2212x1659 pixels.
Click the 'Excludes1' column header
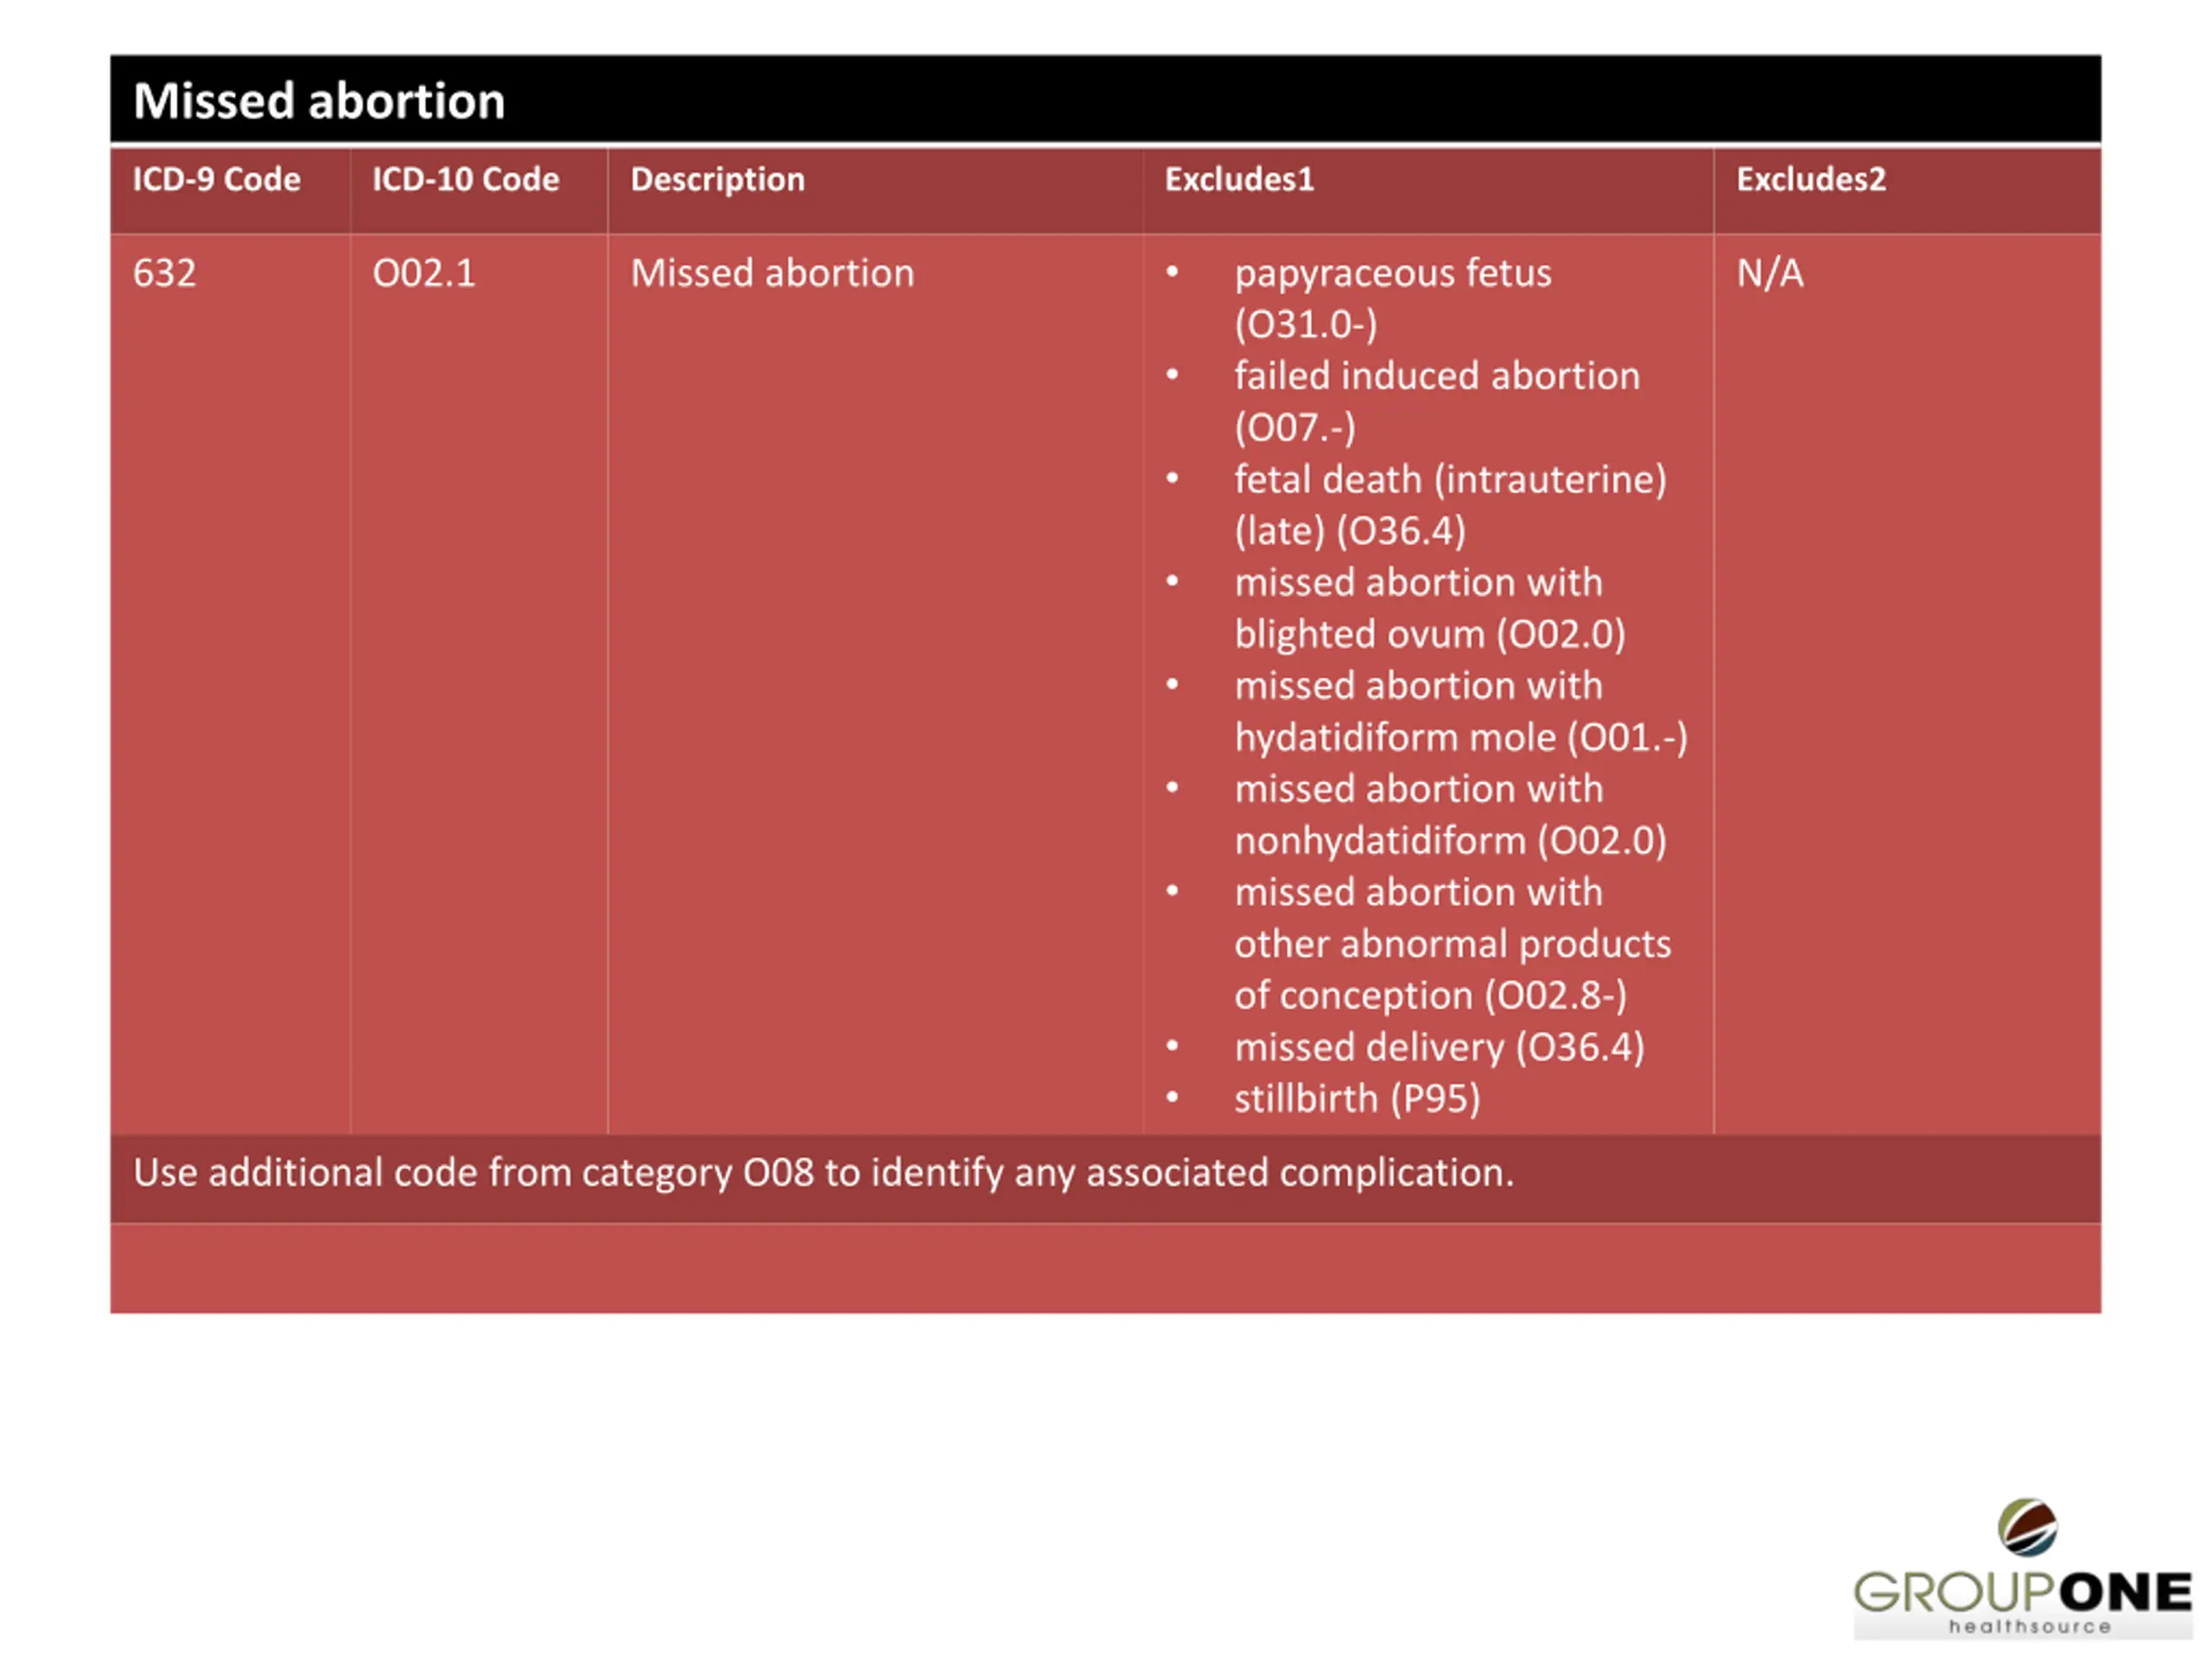coord(1239,179)
